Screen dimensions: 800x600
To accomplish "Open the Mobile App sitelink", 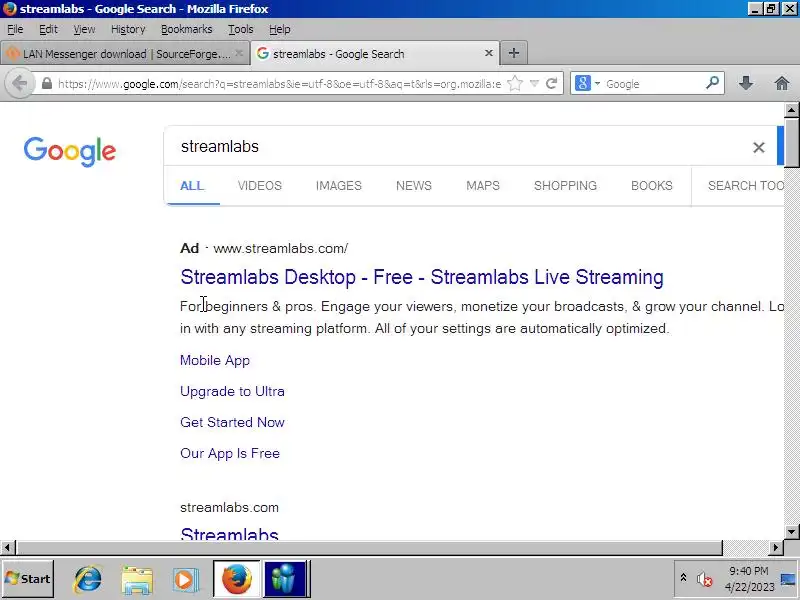I will (x=215, y=360).
